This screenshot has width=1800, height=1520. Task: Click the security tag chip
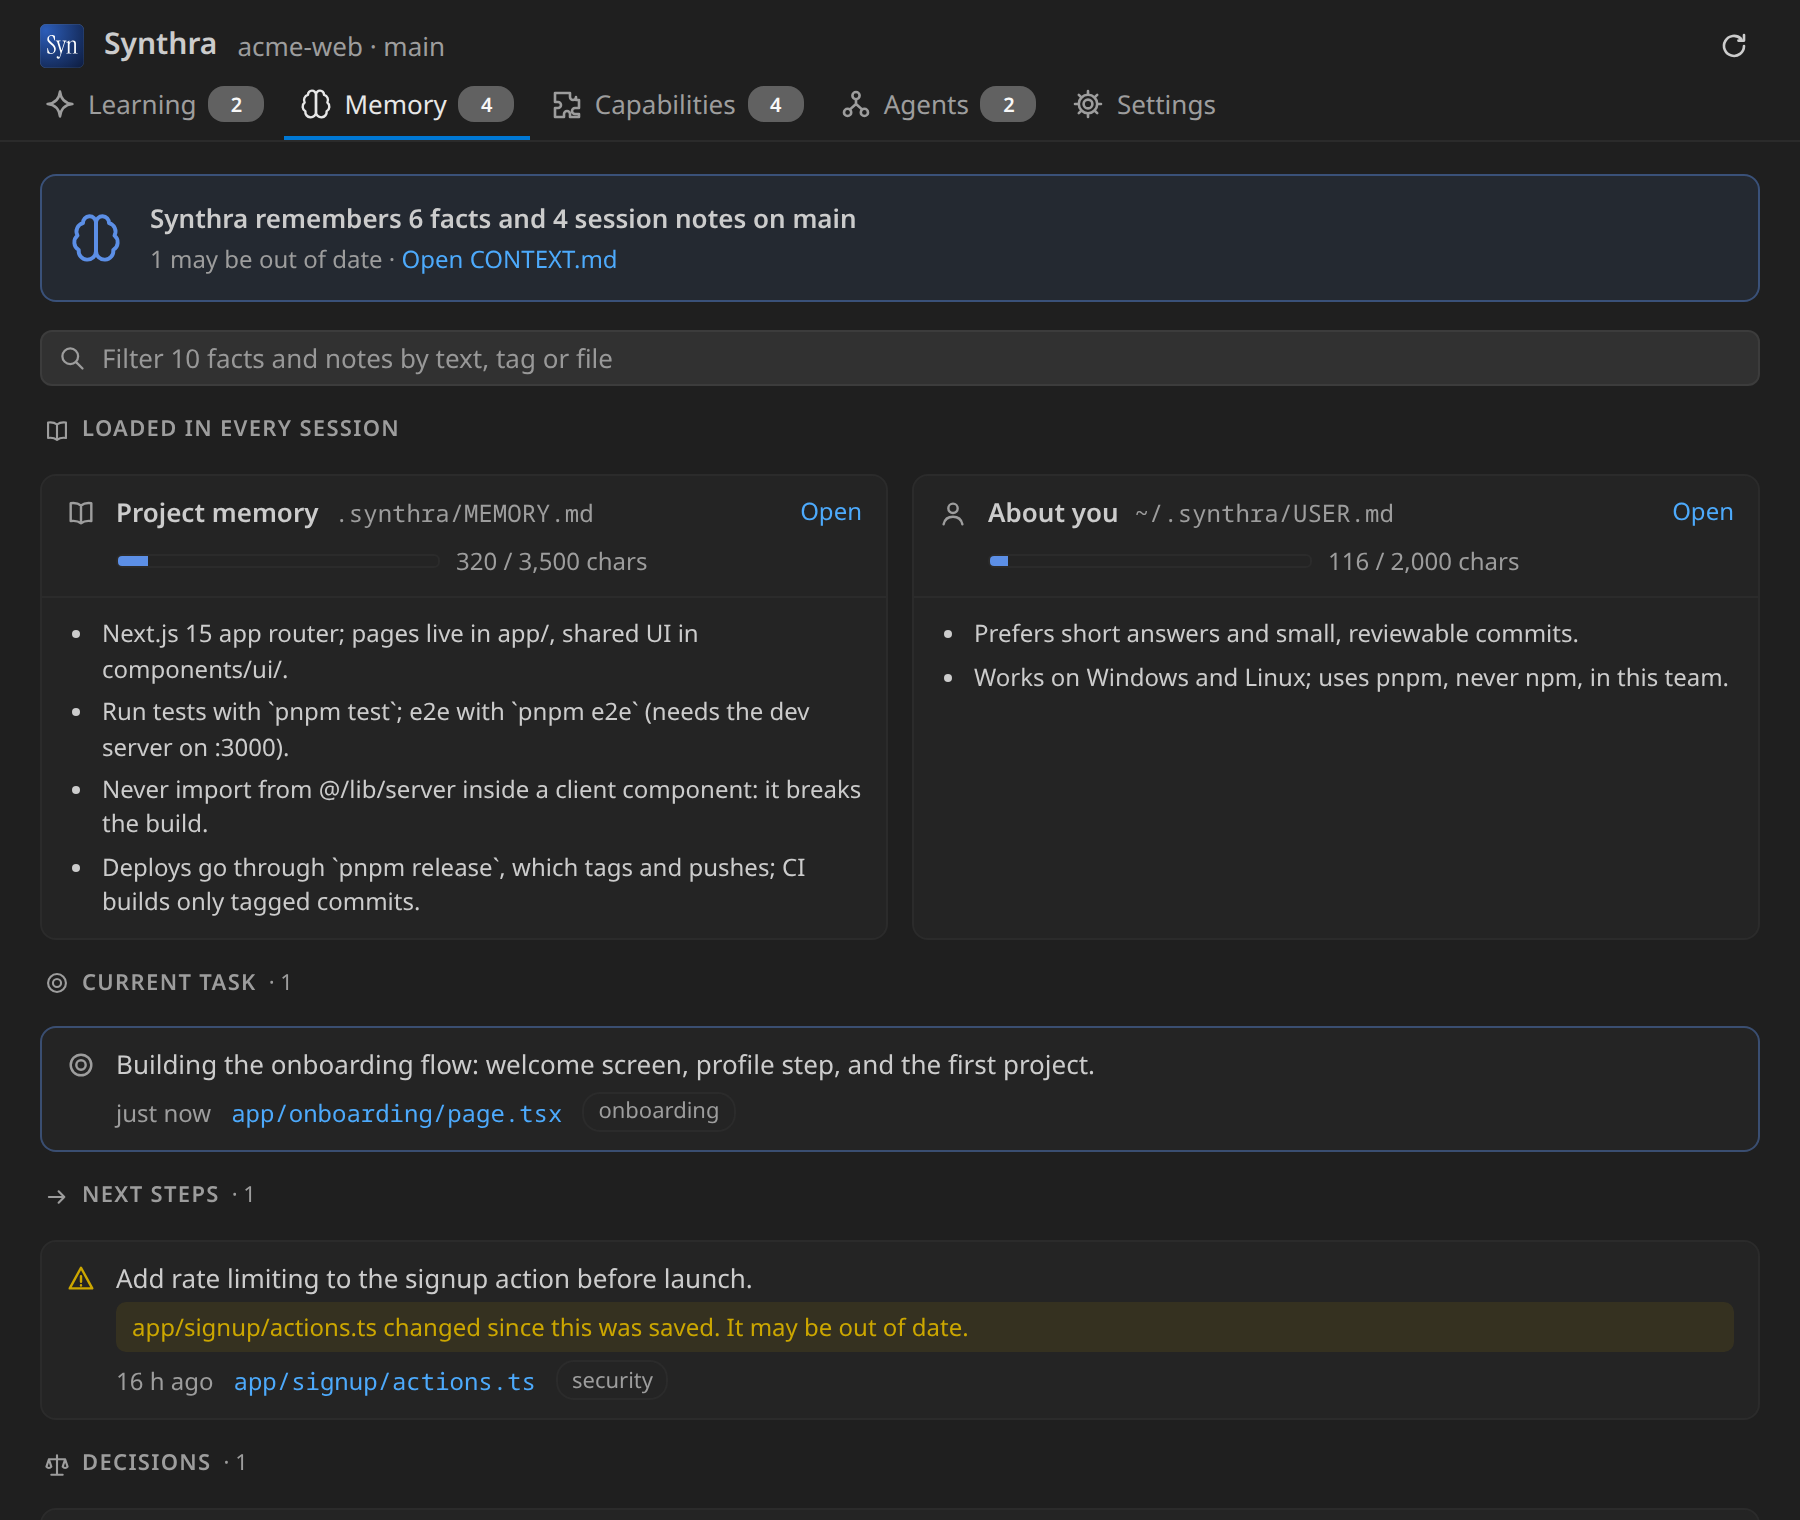[x=612, y=1381]
